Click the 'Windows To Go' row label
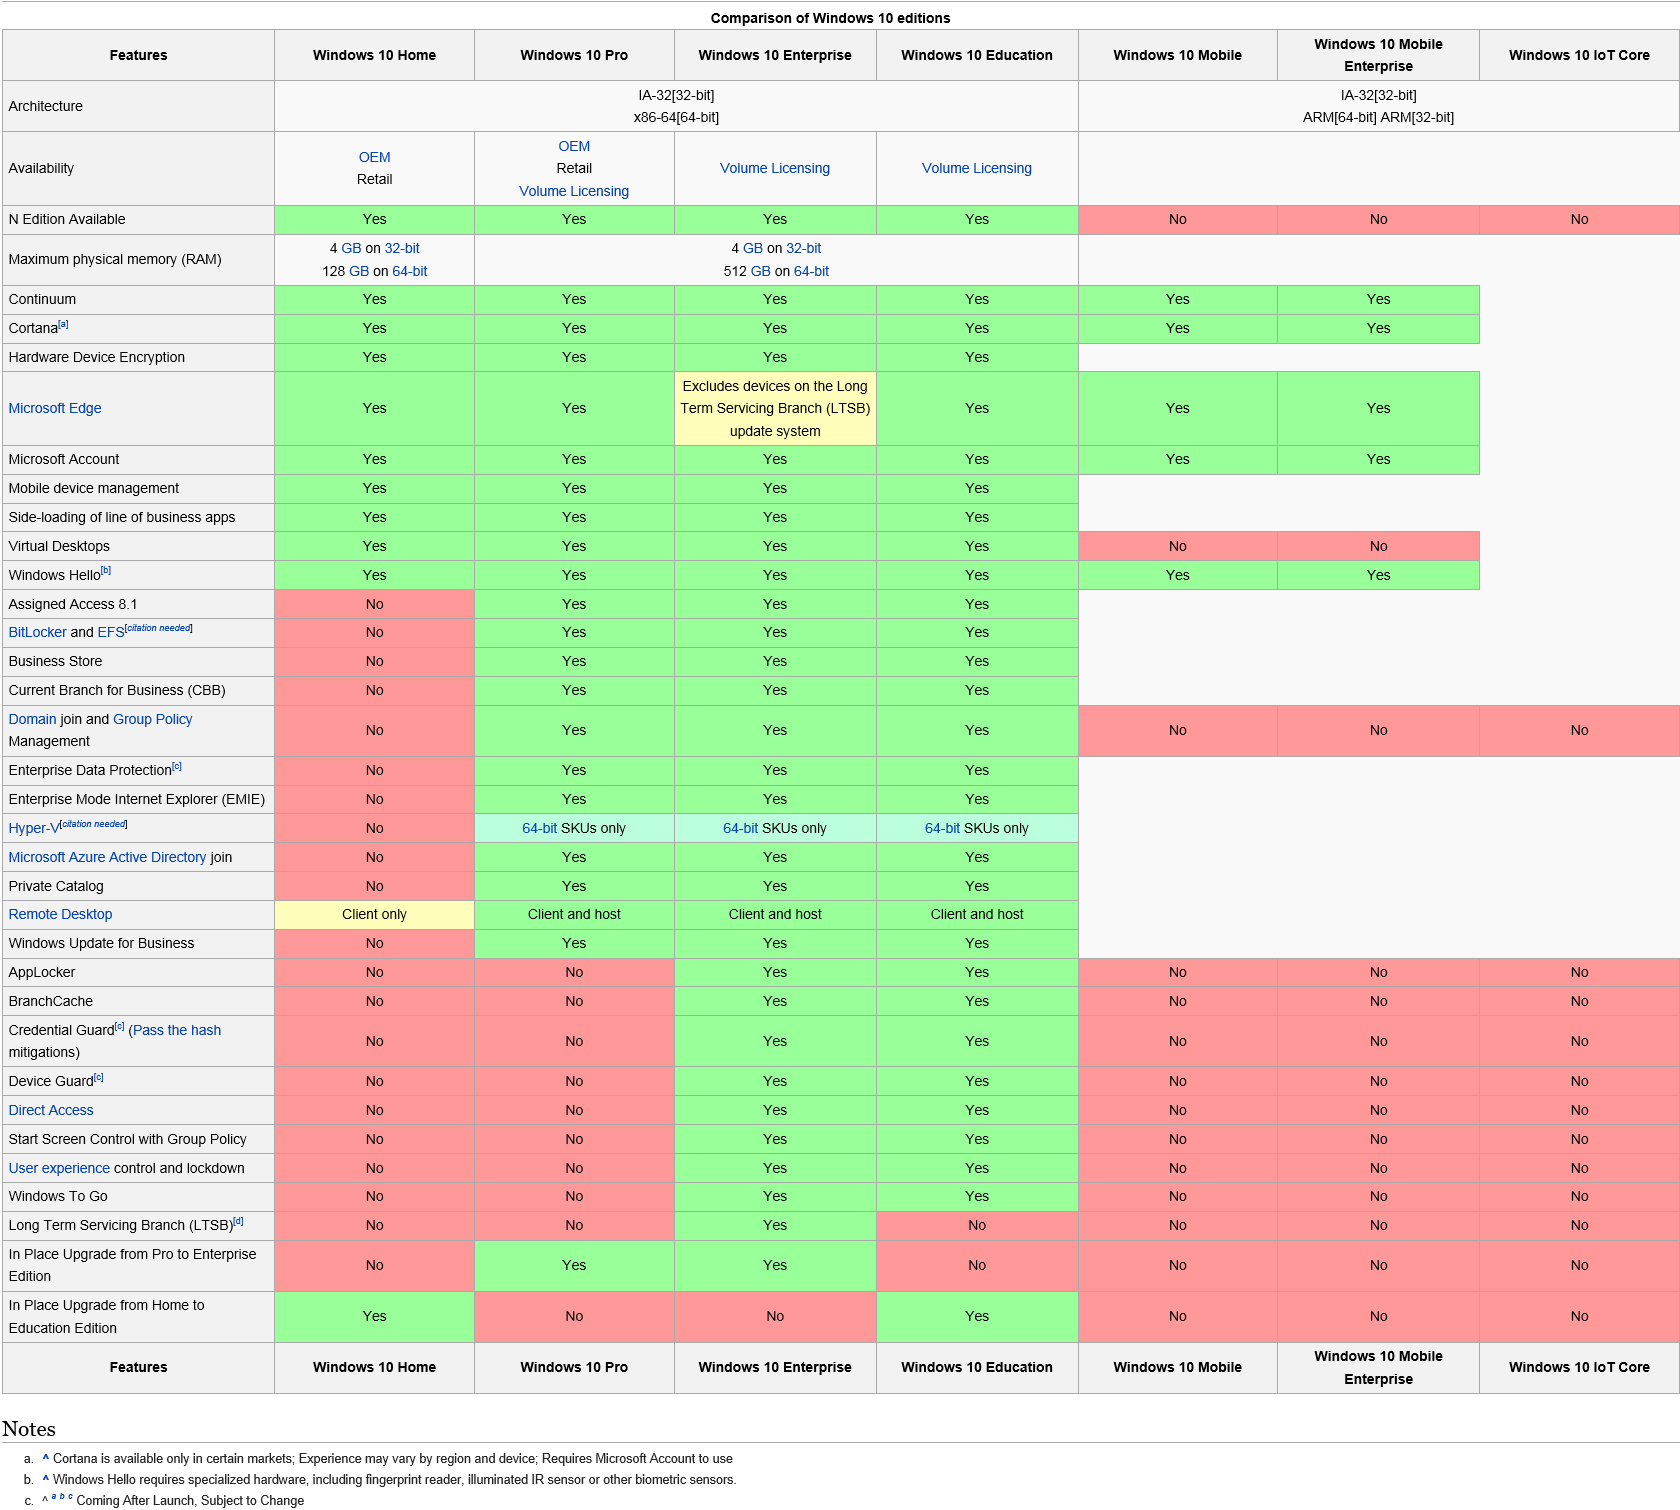 58,1196
